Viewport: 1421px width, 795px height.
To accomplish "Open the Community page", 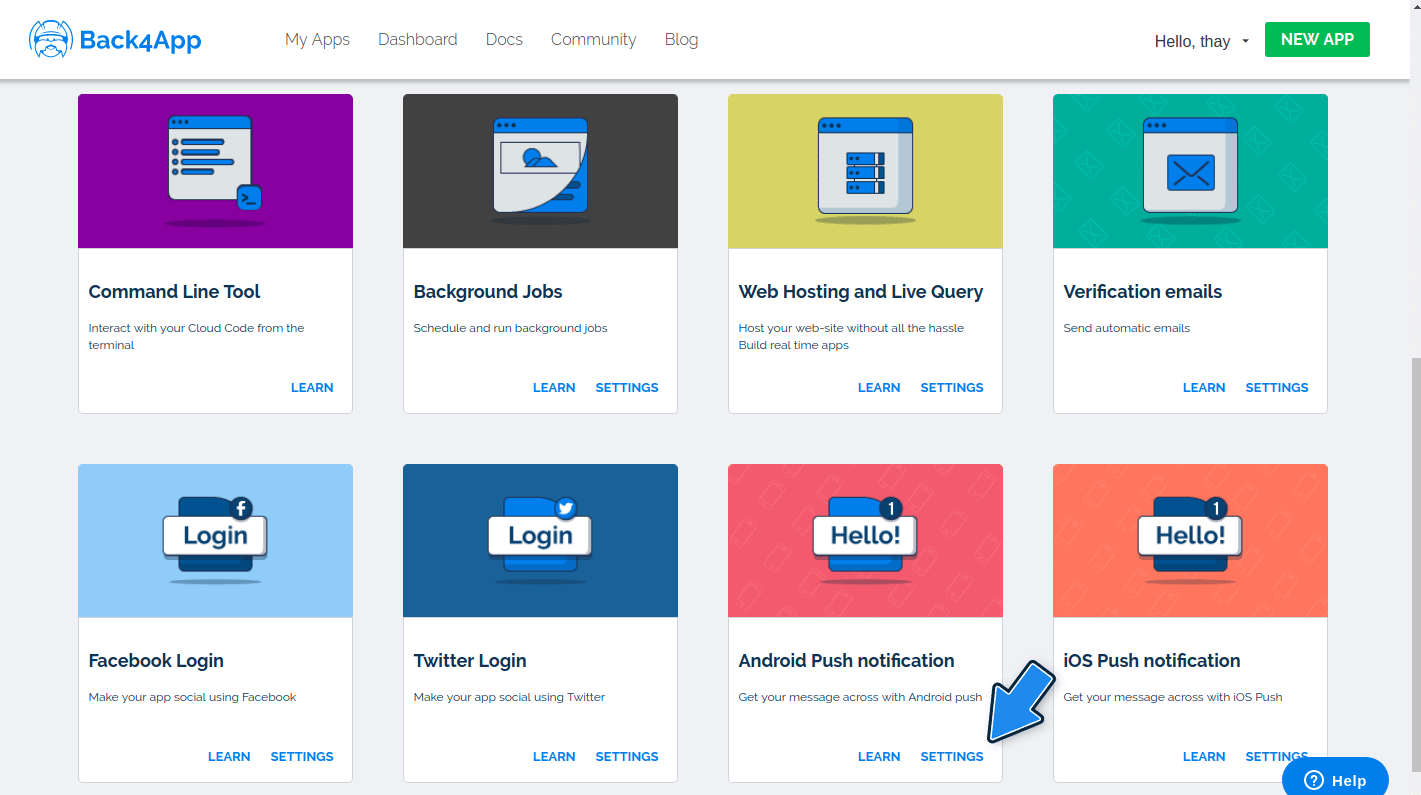I will coord(593,40).
